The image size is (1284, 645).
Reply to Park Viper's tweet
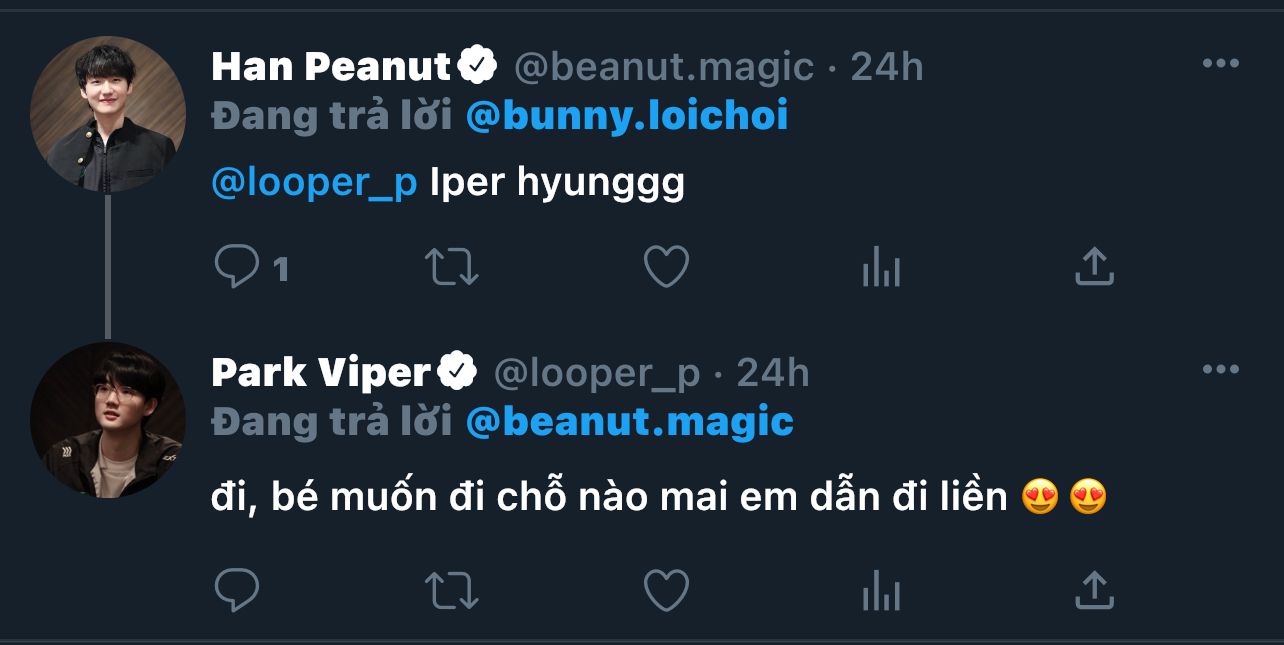[237, 589]
